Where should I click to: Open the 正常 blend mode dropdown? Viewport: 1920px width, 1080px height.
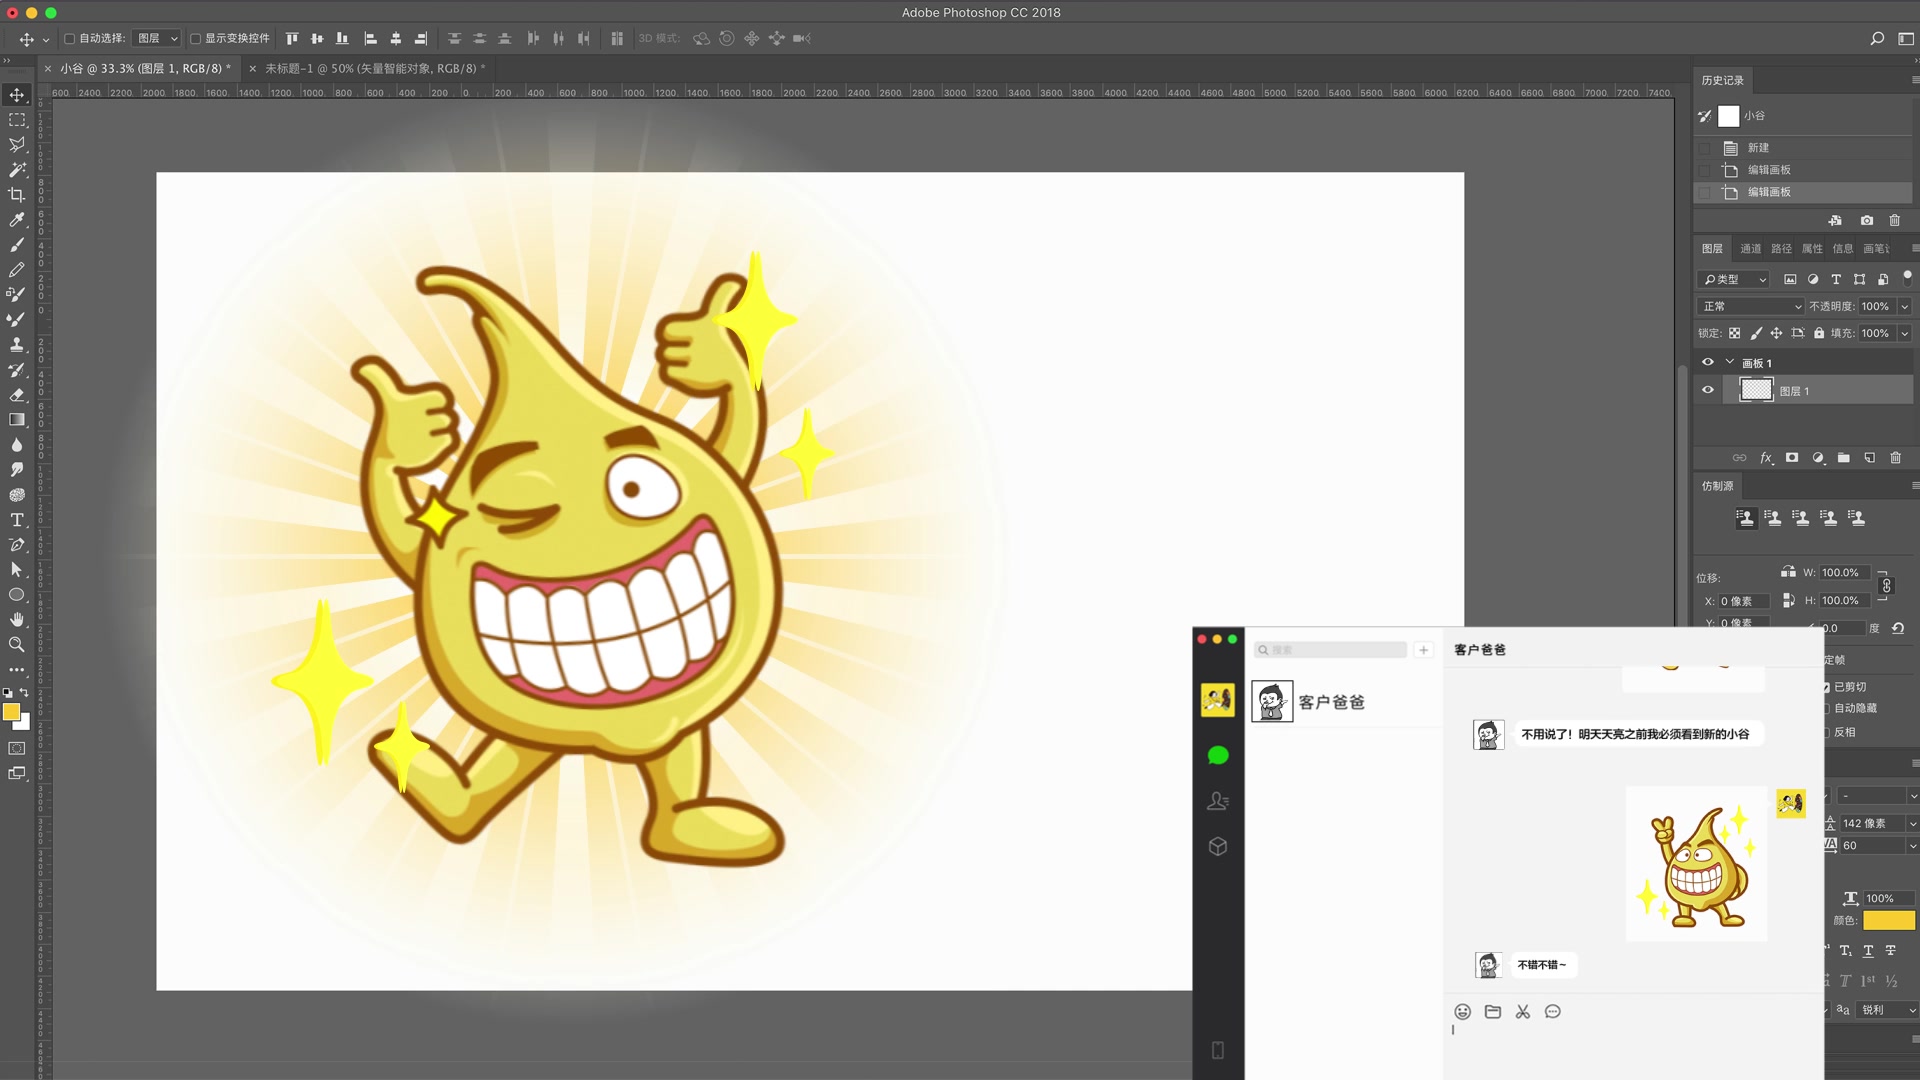(x=1750, y=306)
